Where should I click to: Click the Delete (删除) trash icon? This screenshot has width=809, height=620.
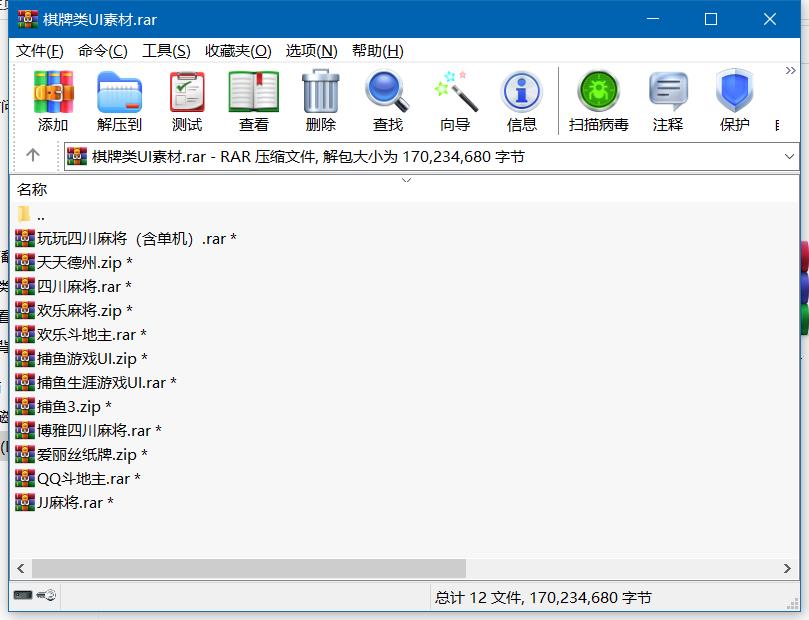click(321, 102)
